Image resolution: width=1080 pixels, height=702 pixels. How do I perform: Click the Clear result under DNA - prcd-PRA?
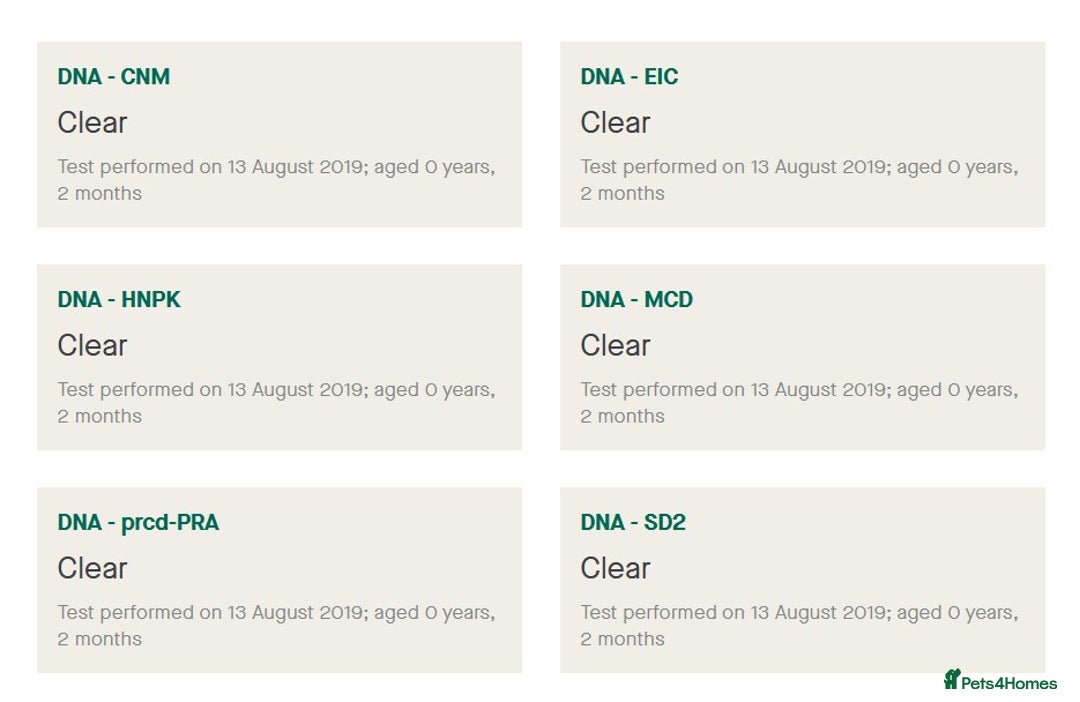pos(92,568)
